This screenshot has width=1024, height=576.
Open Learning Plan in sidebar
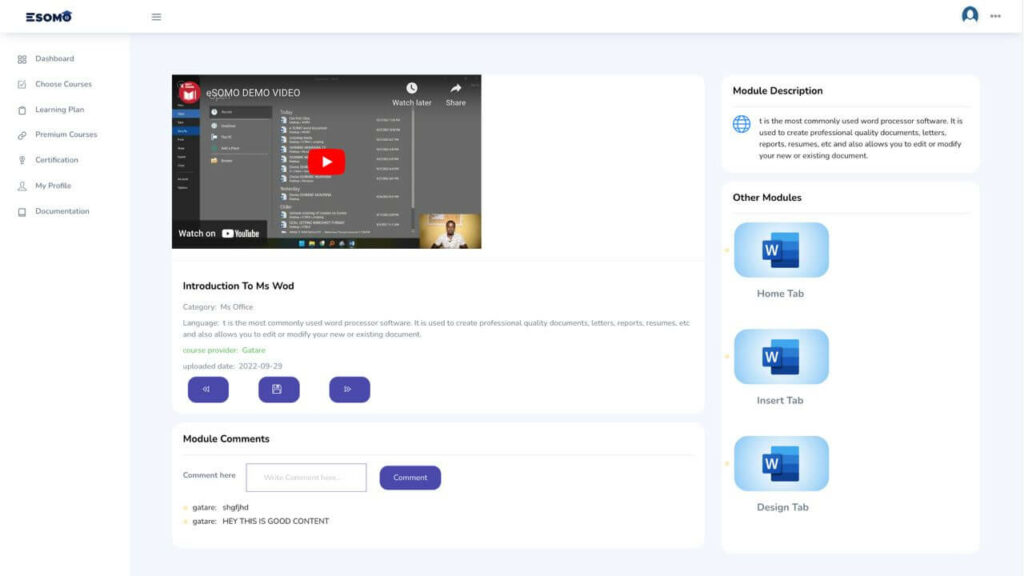pyautogui.click(x=59, y=110)
